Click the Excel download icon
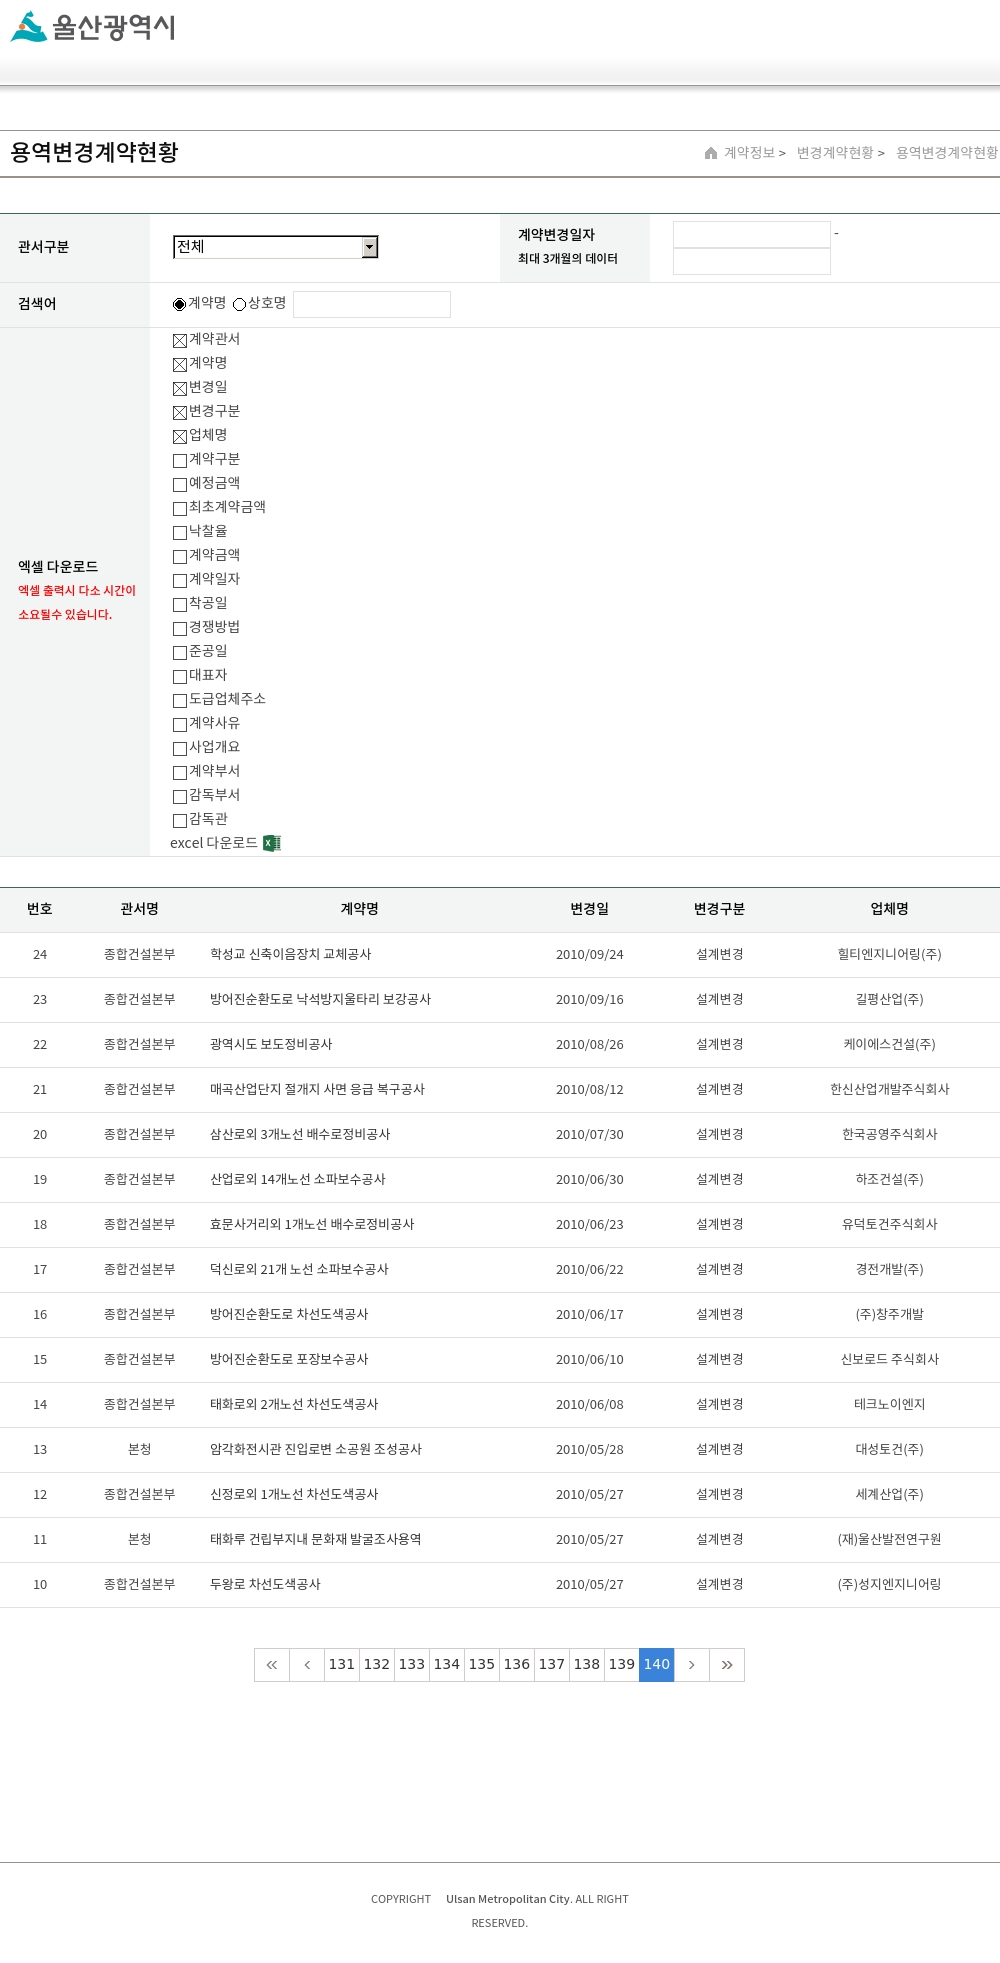 (272, 843)
